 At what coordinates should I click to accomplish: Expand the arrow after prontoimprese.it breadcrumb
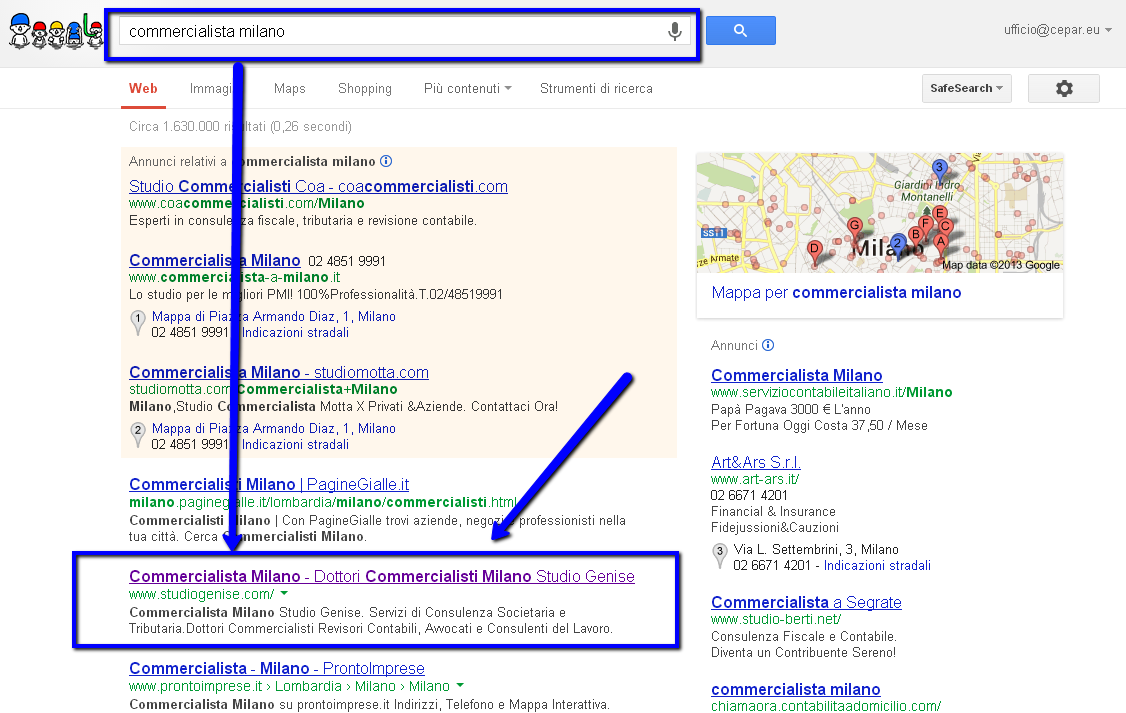(460, 685)
